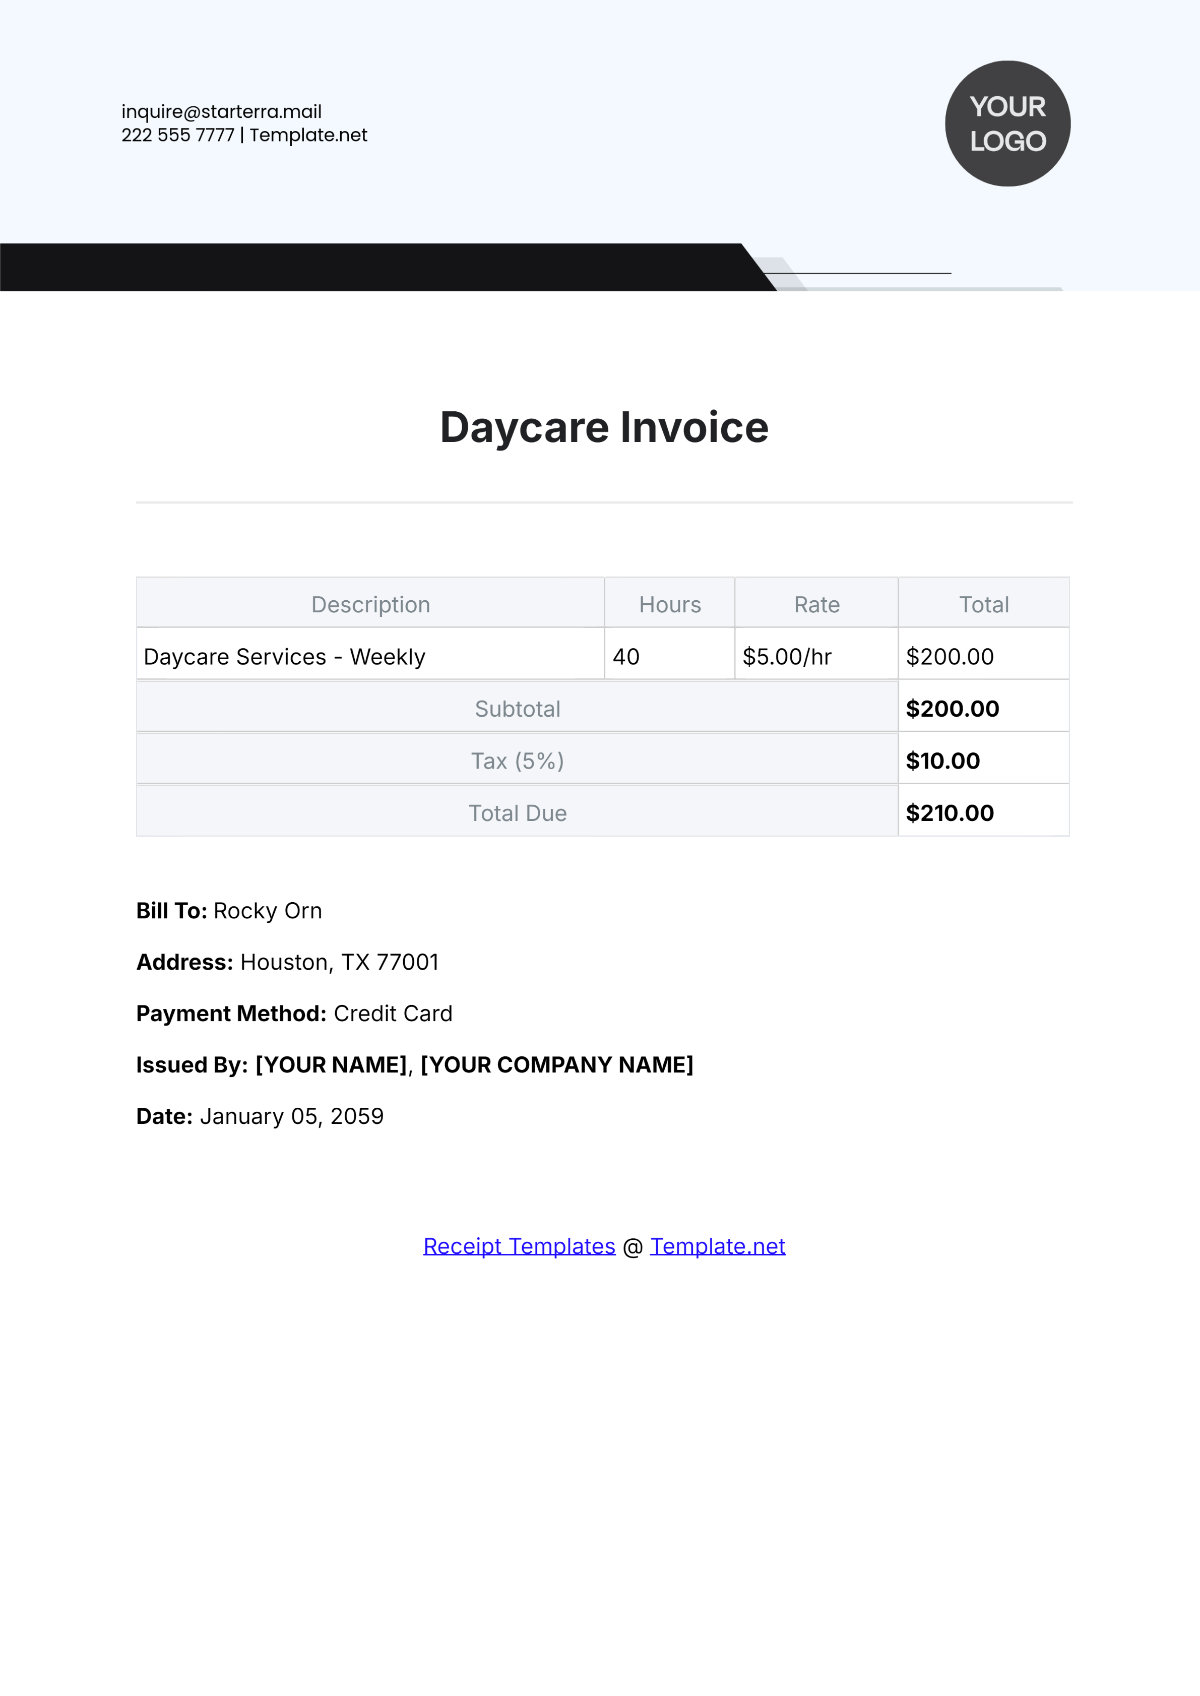Image resolution: width=1200 pixels, height=1696 pixels.
Task: Click the Address Houston, TX 77001 line
Action: coord(288,962)
